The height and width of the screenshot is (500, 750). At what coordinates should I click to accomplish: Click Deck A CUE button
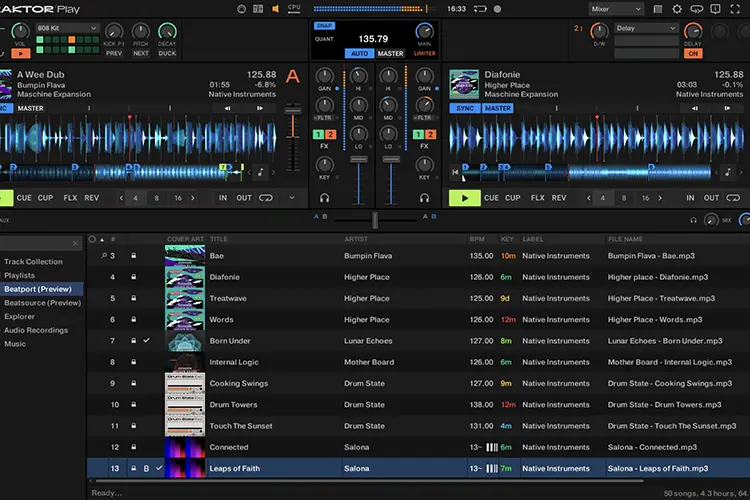pos(24,198)
